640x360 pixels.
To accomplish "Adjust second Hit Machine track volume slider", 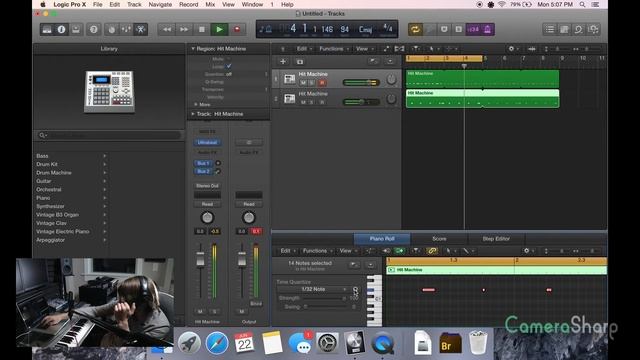I will tap(361, 102).
